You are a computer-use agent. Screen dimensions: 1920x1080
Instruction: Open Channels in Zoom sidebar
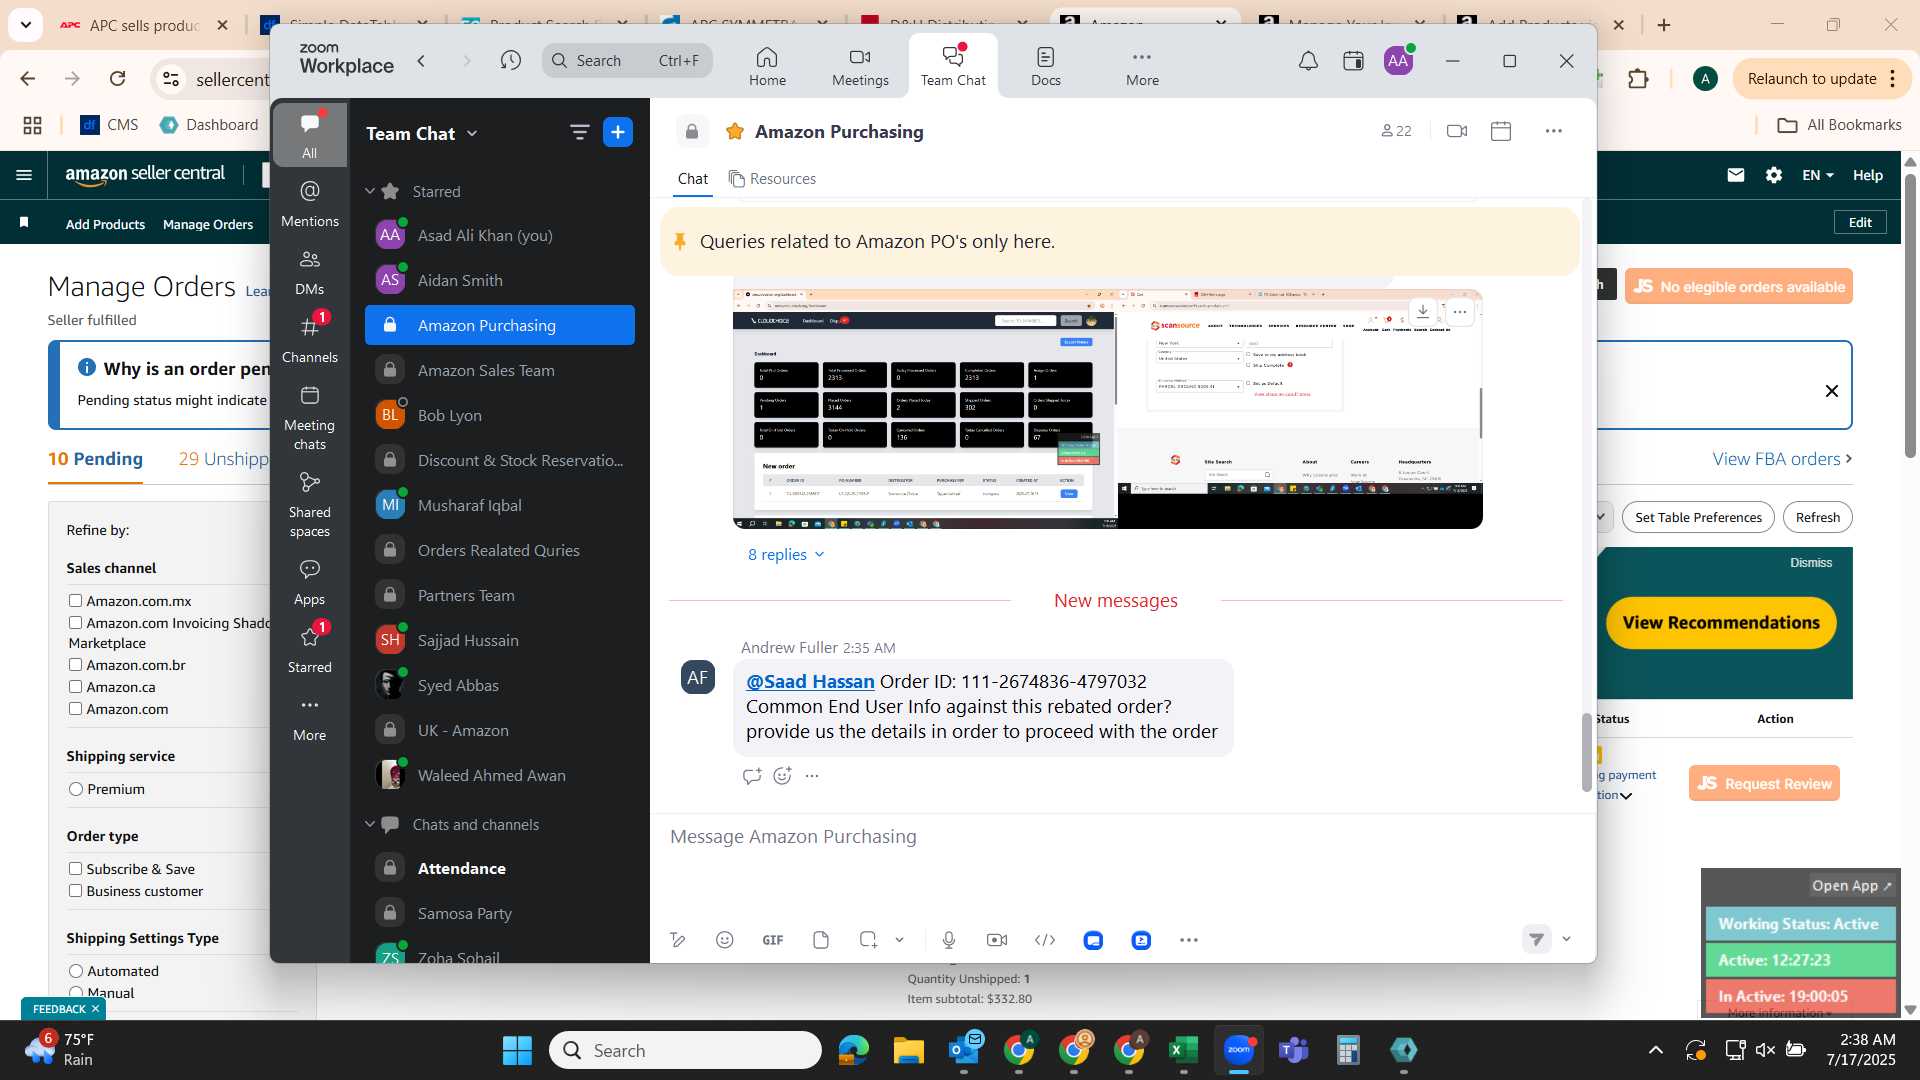pyautogui.click(x=310, y=339)
